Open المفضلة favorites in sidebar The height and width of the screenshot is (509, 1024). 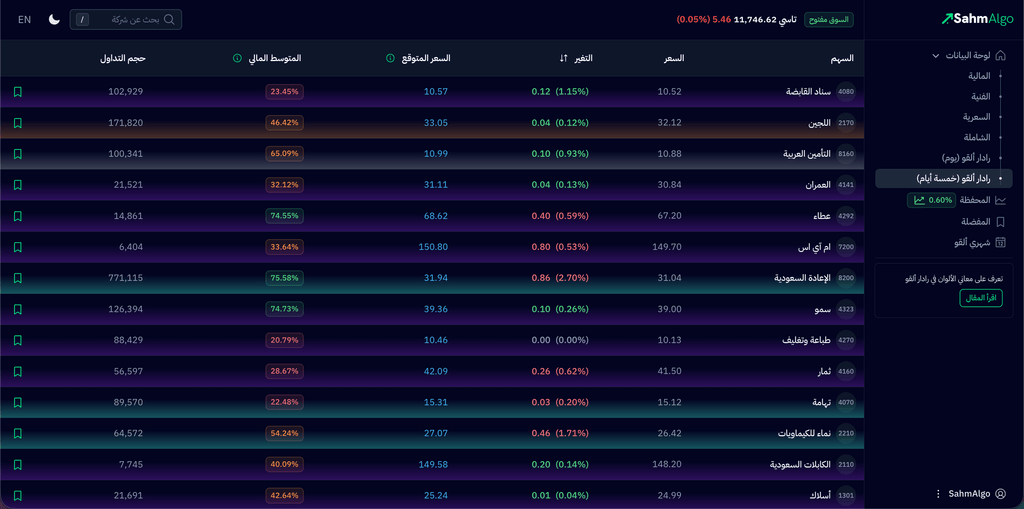click(975, 221)
